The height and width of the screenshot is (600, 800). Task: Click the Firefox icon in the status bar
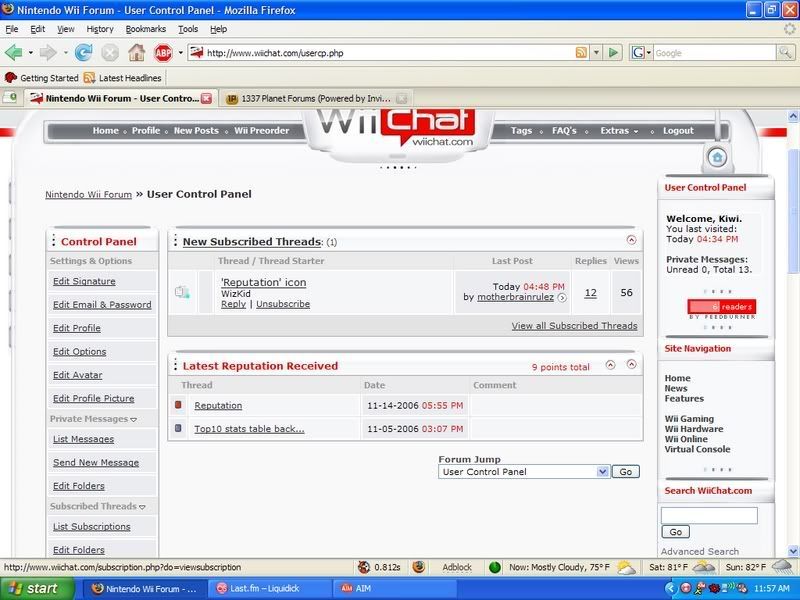coord(418,567)
